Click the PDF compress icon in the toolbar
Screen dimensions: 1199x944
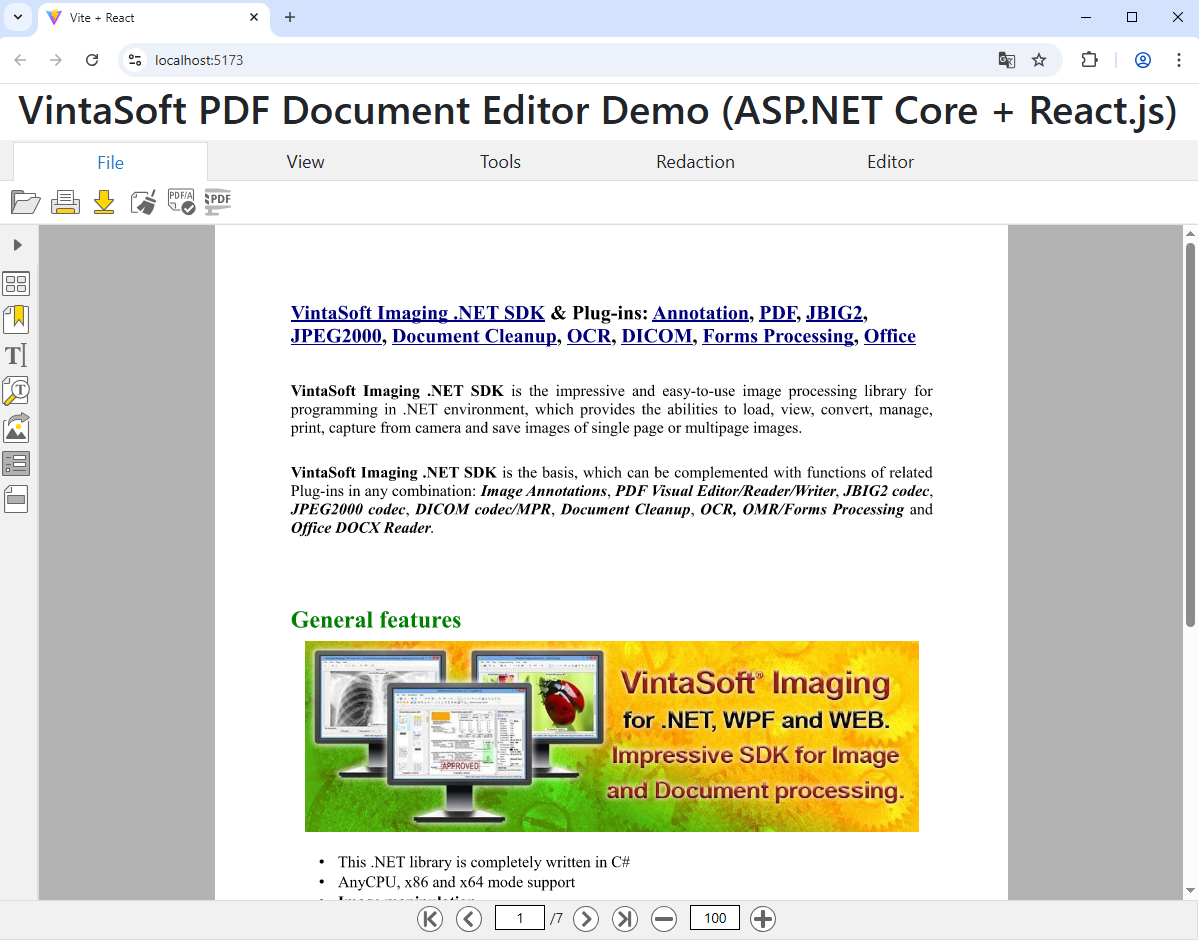coord(218,202)
